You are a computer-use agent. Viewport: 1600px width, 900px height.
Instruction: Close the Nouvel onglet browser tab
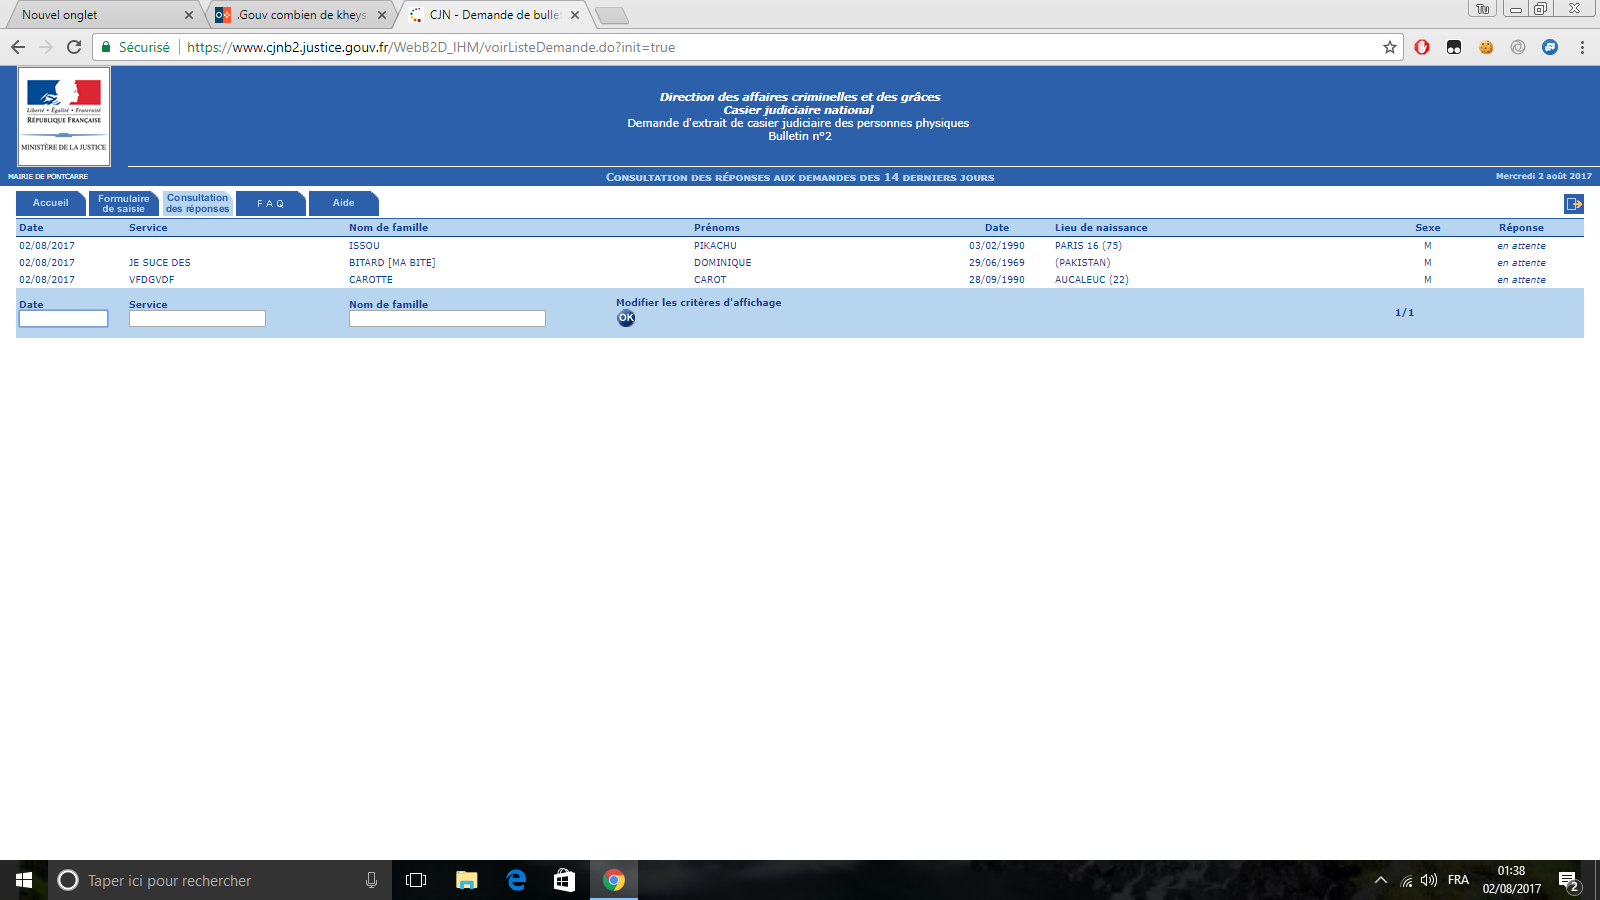(x=189, y=15)
